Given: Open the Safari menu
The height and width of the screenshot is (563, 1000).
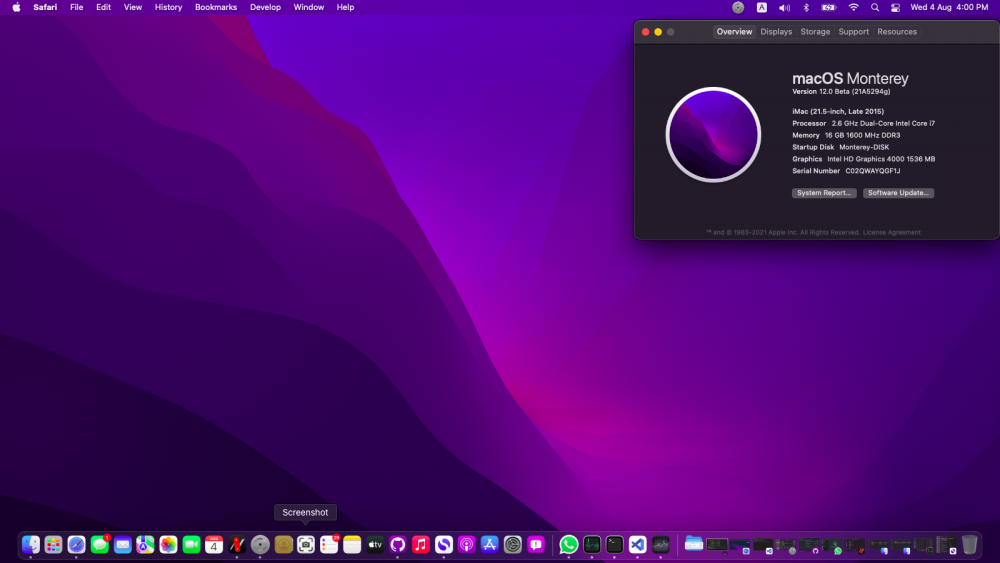Looking at the screenshot, I should click(x=45, y=8).
